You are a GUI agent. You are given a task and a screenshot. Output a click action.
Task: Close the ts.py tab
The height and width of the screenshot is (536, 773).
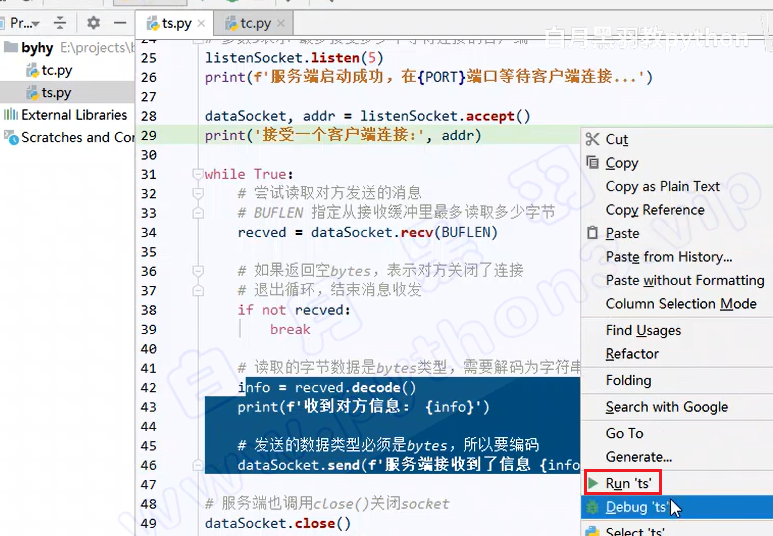point(201,23)
